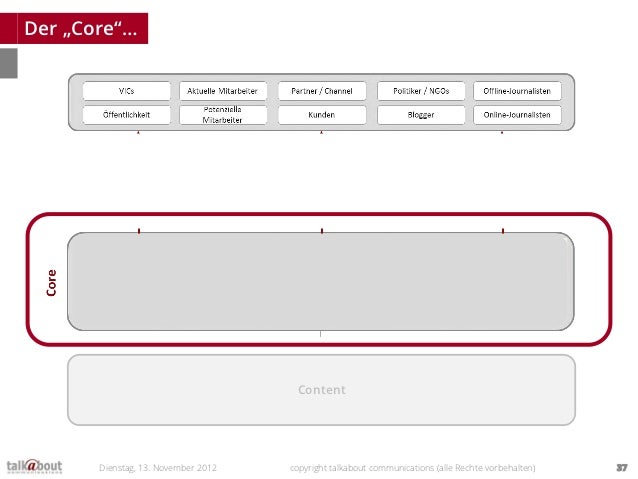Viewport: 638px width, 479px height.
Task: Select the 'Content' box
Action: pyautogui.click(x=321, y=390)
